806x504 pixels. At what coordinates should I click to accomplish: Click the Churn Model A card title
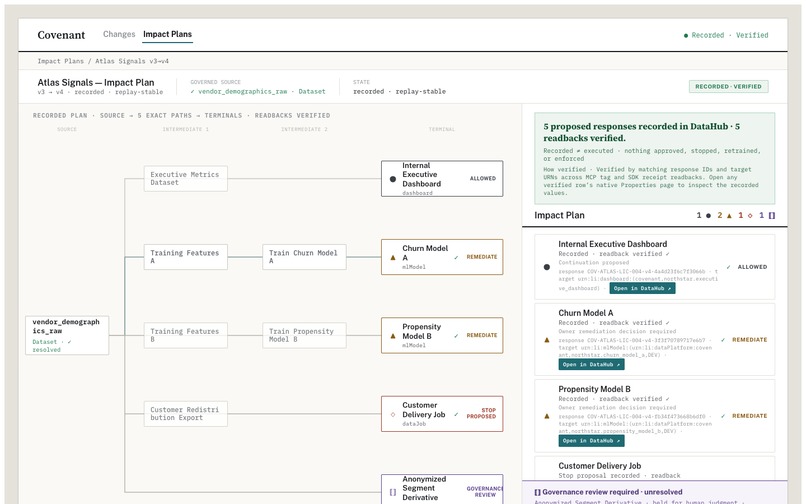tap(585, 313)
